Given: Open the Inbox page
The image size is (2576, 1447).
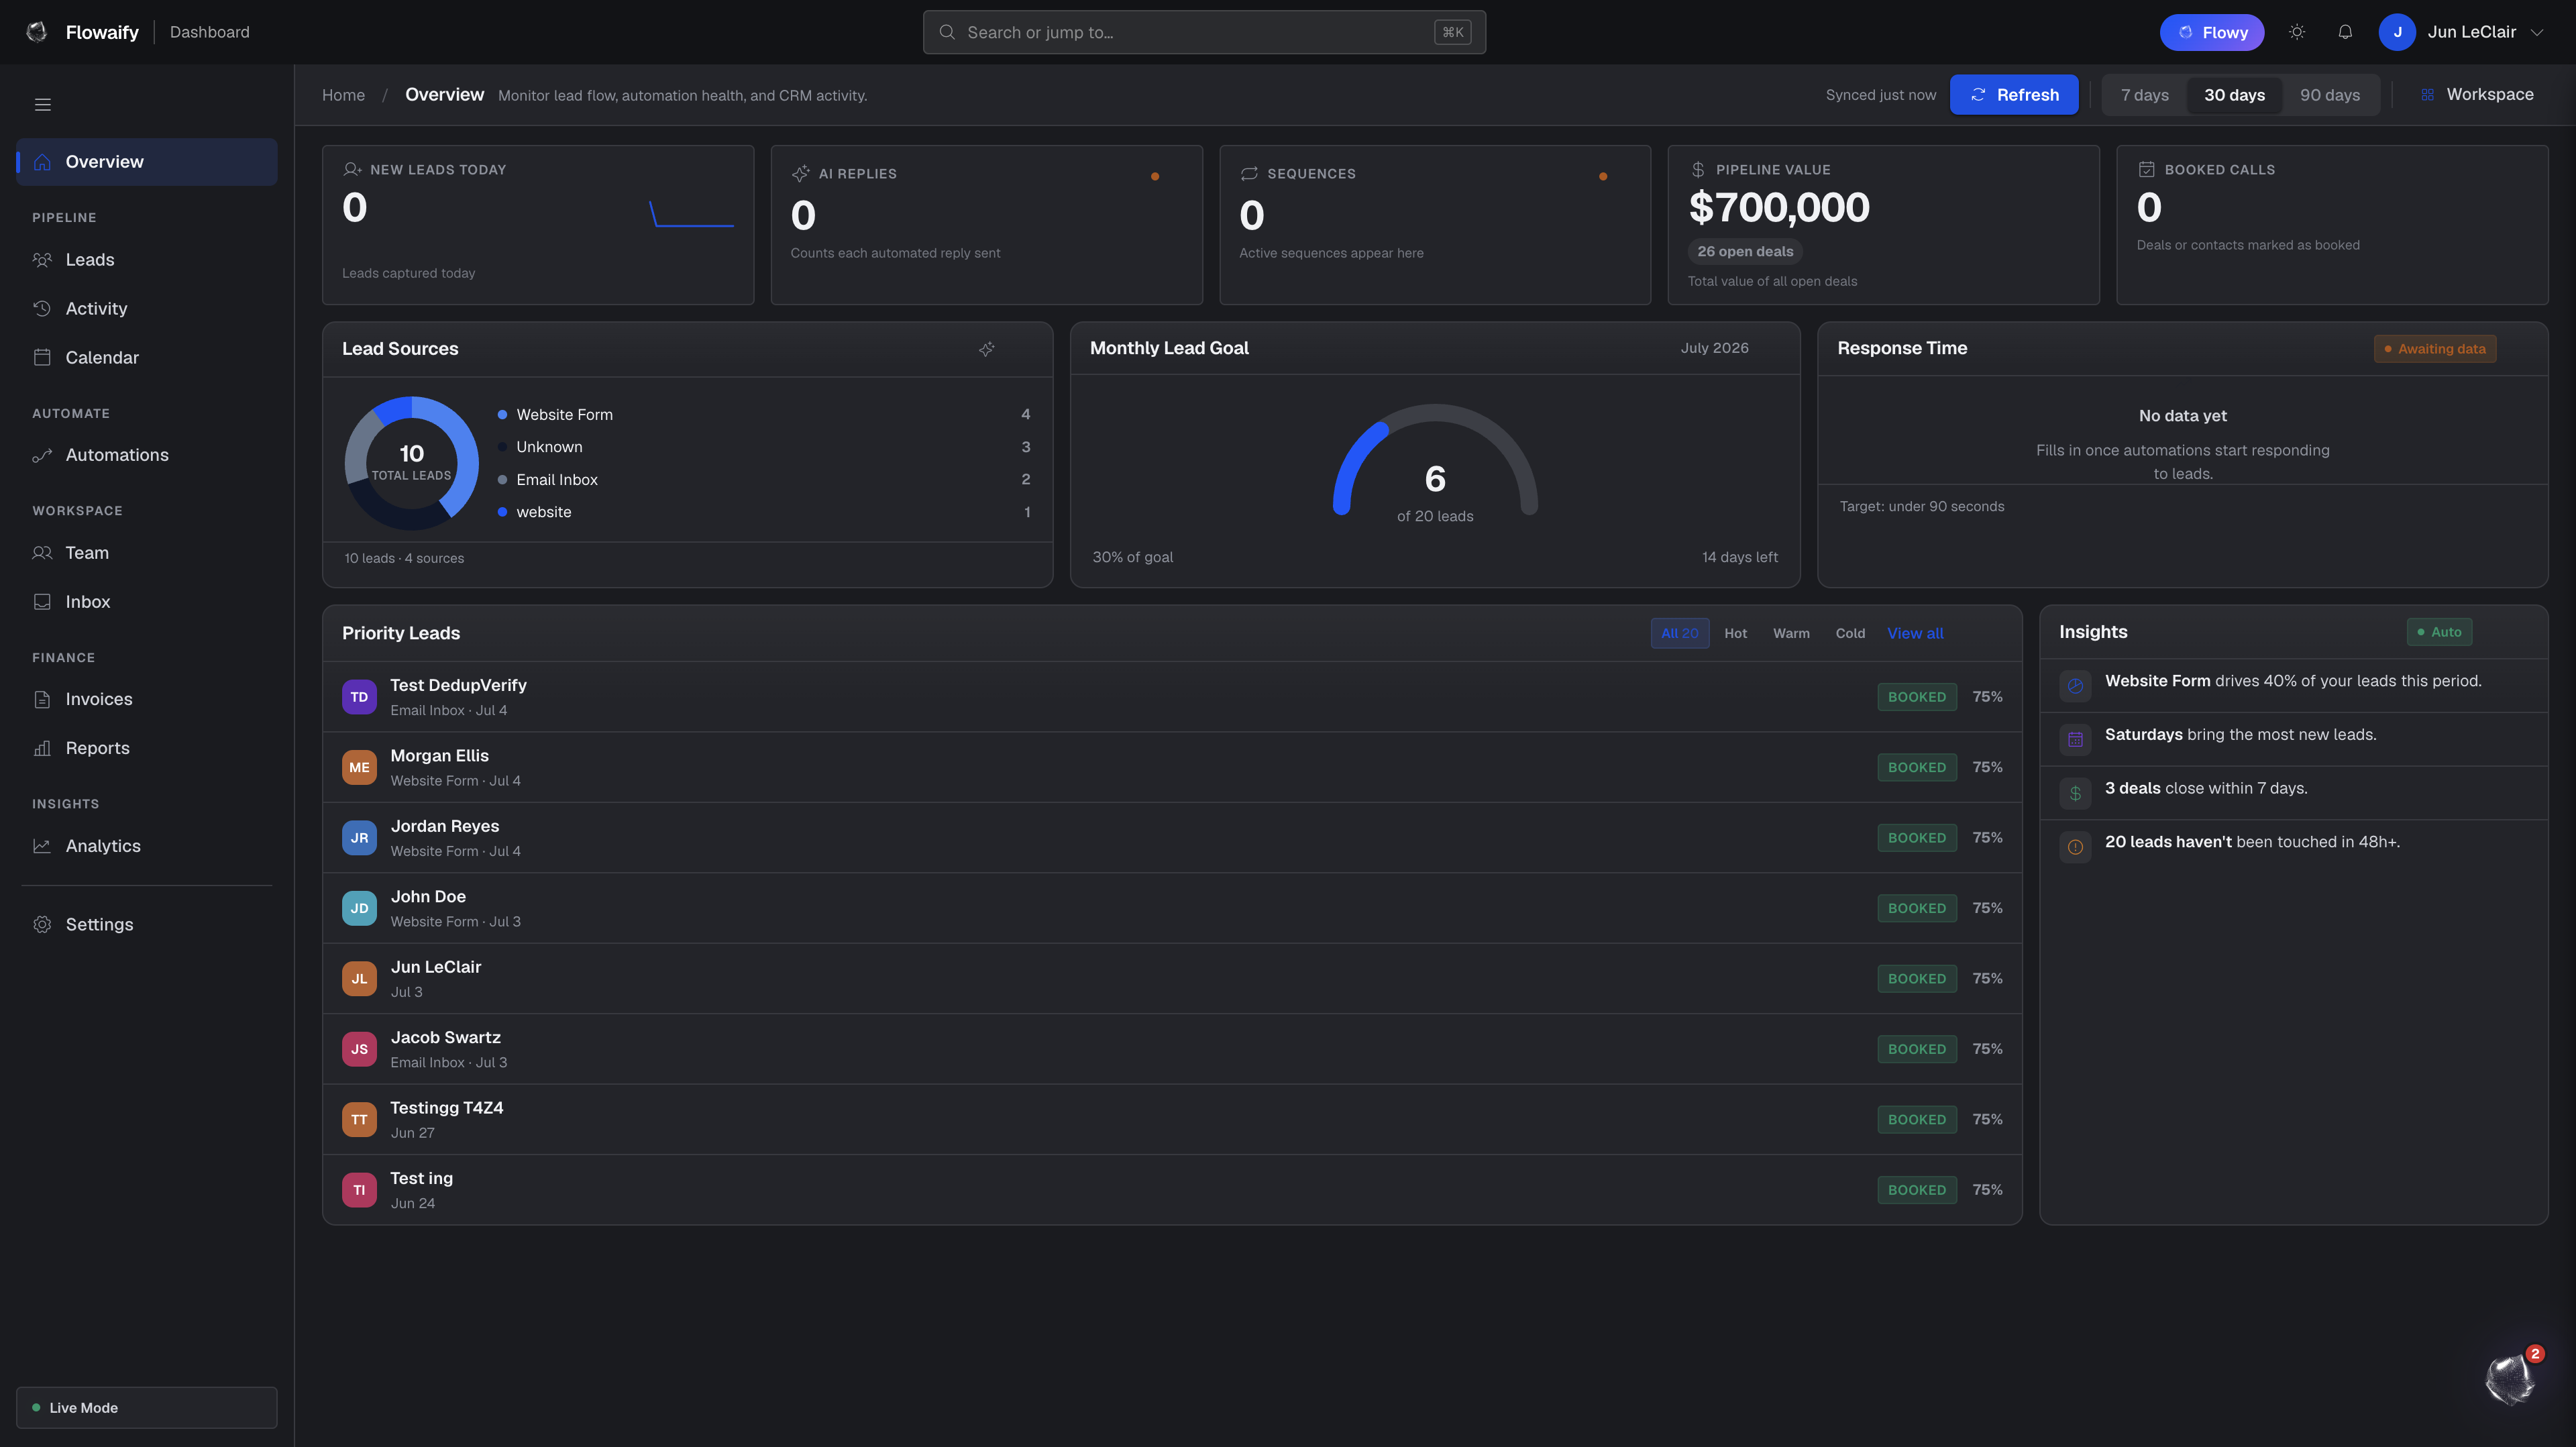Looking at the screenshot, I should 147,602.
